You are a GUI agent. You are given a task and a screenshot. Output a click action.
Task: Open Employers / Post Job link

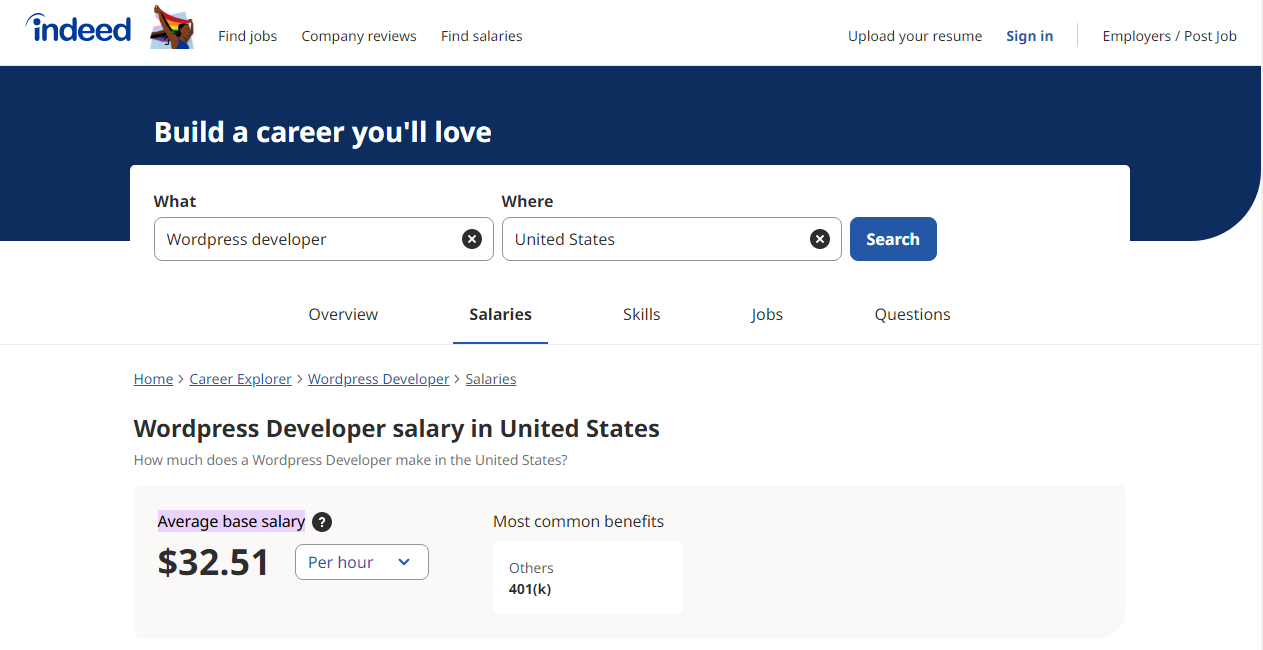[1170, 36]
